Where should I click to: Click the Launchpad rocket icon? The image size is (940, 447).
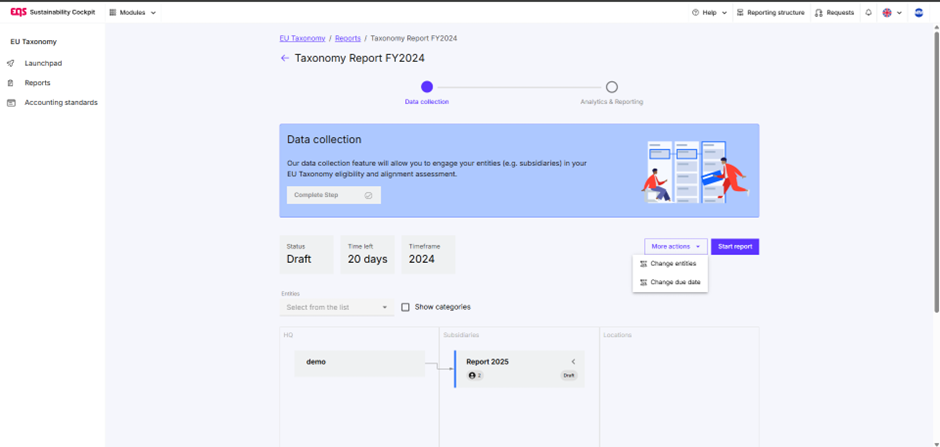coord(10,63)
